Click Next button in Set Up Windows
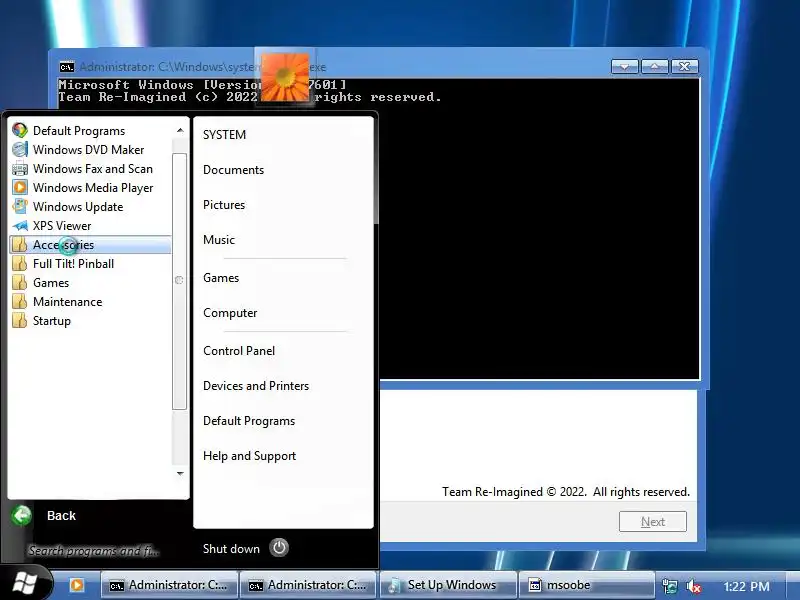 pyautogui.click(x=653, y=521)
